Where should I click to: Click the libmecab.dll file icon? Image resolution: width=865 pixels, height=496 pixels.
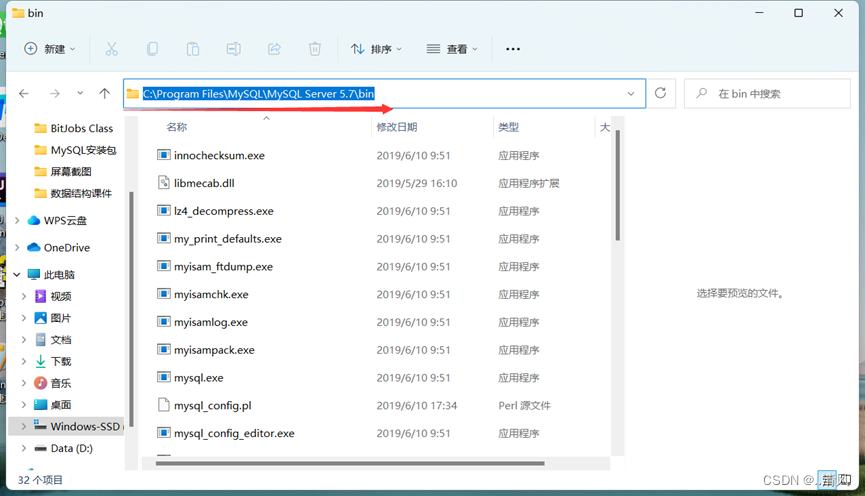[x=163, y=183]
